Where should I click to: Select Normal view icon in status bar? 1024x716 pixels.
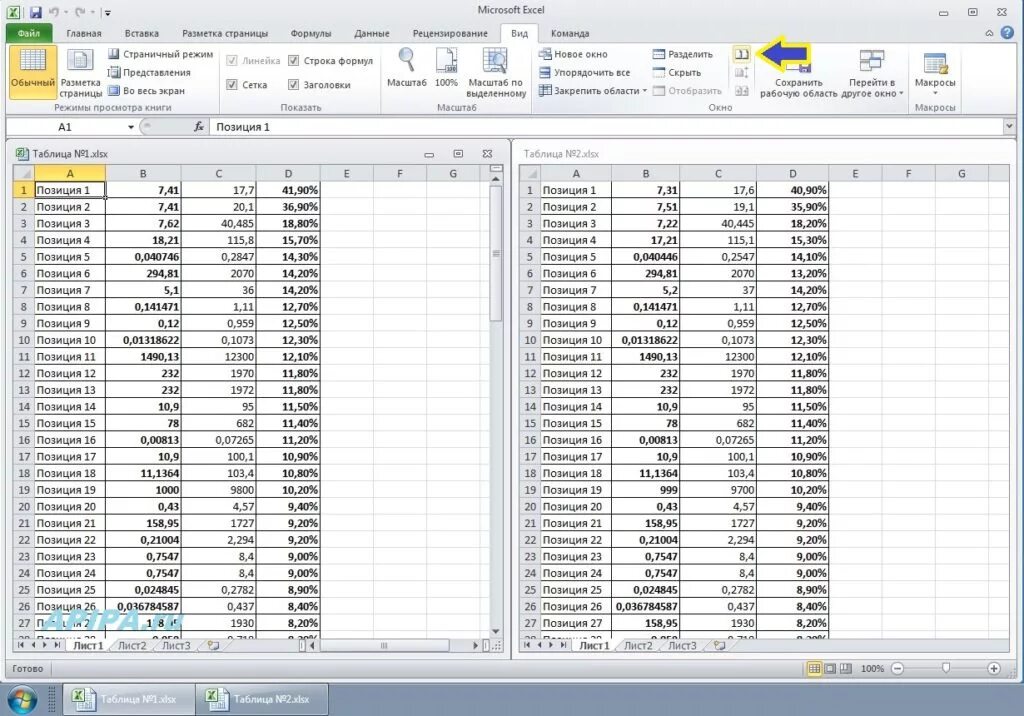coord(814,668)
